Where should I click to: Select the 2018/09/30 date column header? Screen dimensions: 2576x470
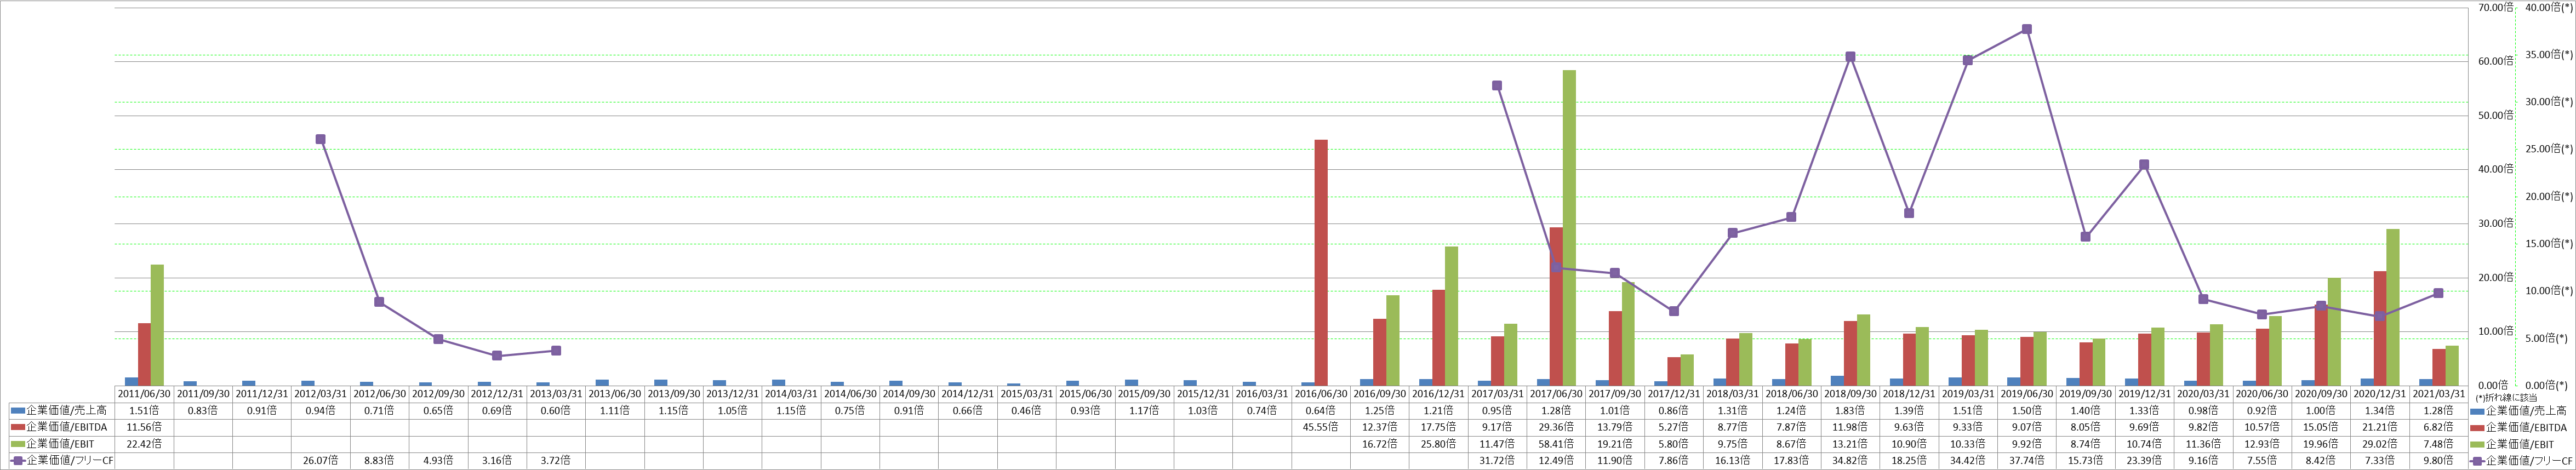click(x=1850, y=394)
